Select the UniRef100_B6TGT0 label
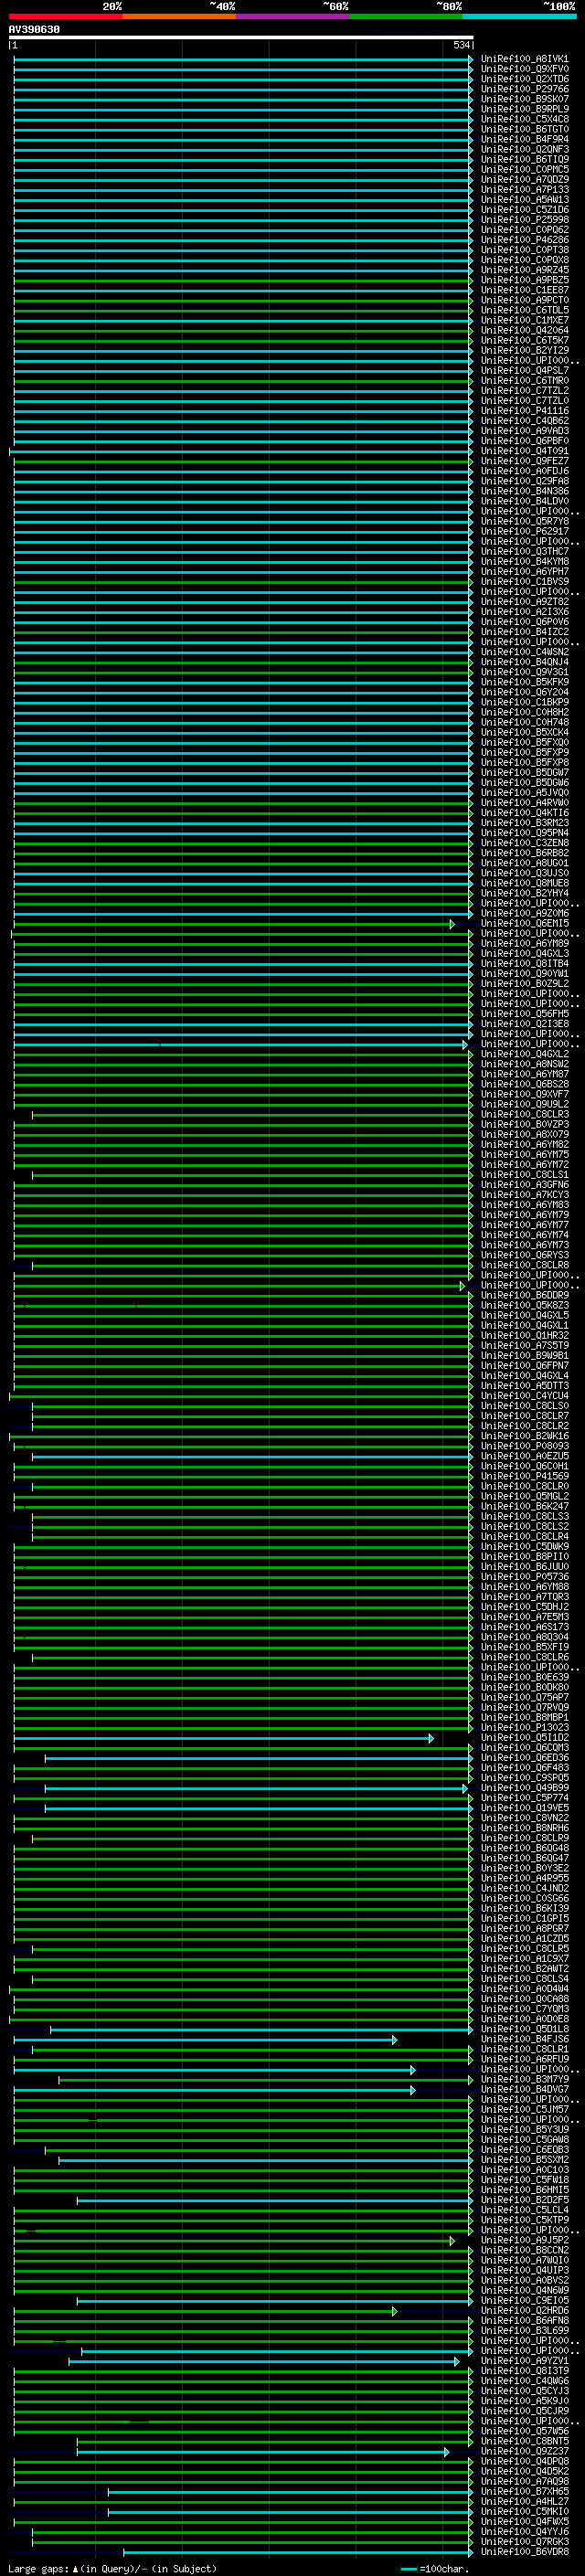The image size is (585, 2576). [524, 129]
